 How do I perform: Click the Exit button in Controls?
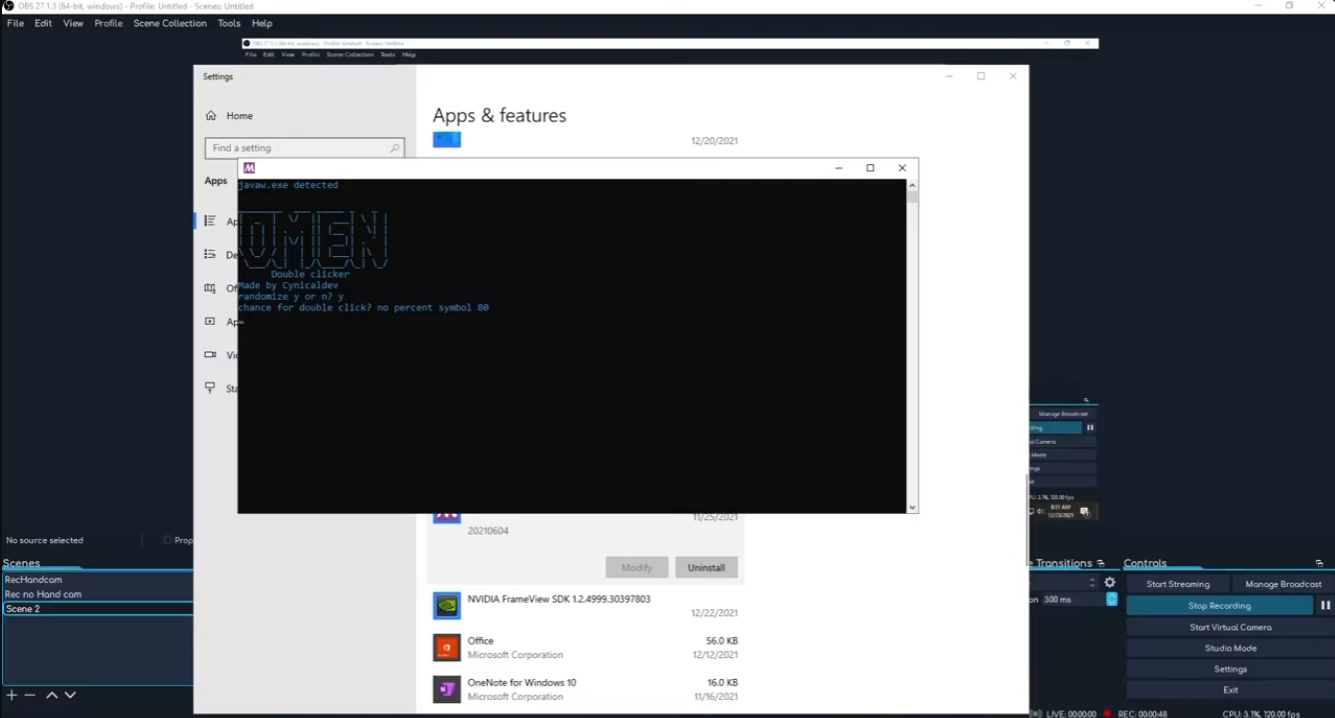tap(1230, 690)
